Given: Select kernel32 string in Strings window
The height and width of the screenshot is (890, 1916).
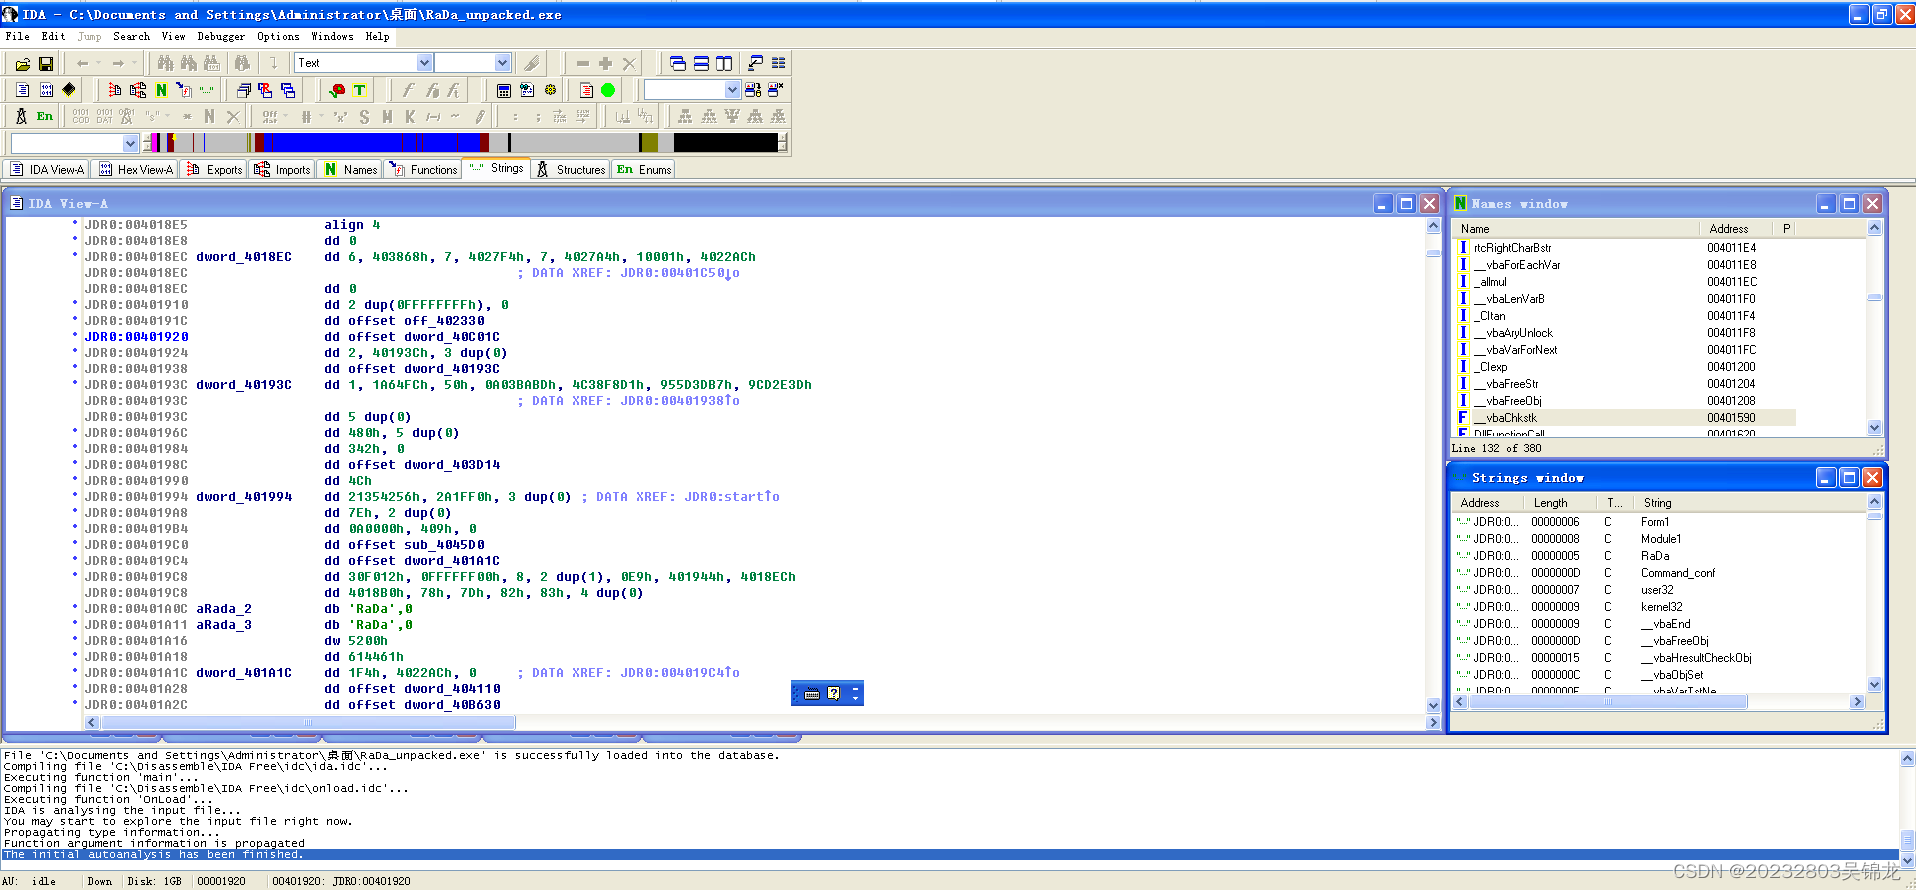Looking at the screenshot, I should coord(1660,607).
